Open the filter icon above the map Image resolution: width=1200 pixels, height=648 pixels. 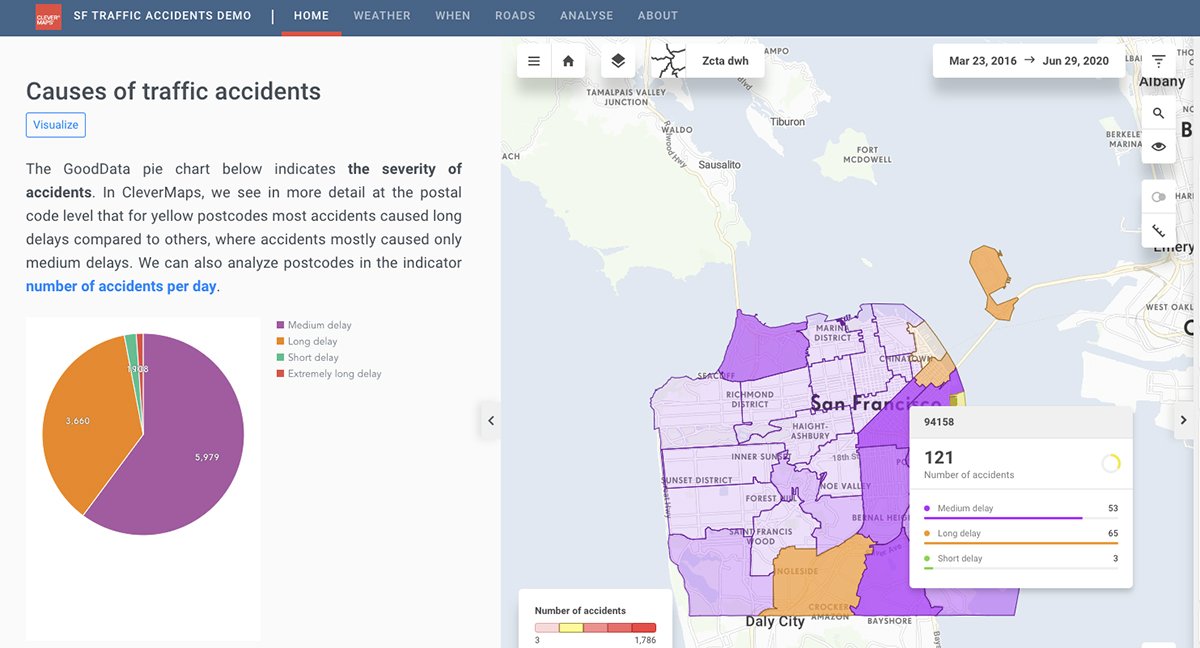coord(1159,60)
